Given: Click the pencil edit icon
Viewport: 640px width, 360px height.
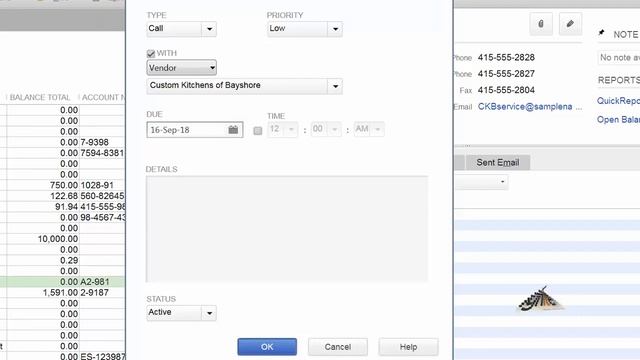Looking at the screenshot, I should (x=570, y=24).
